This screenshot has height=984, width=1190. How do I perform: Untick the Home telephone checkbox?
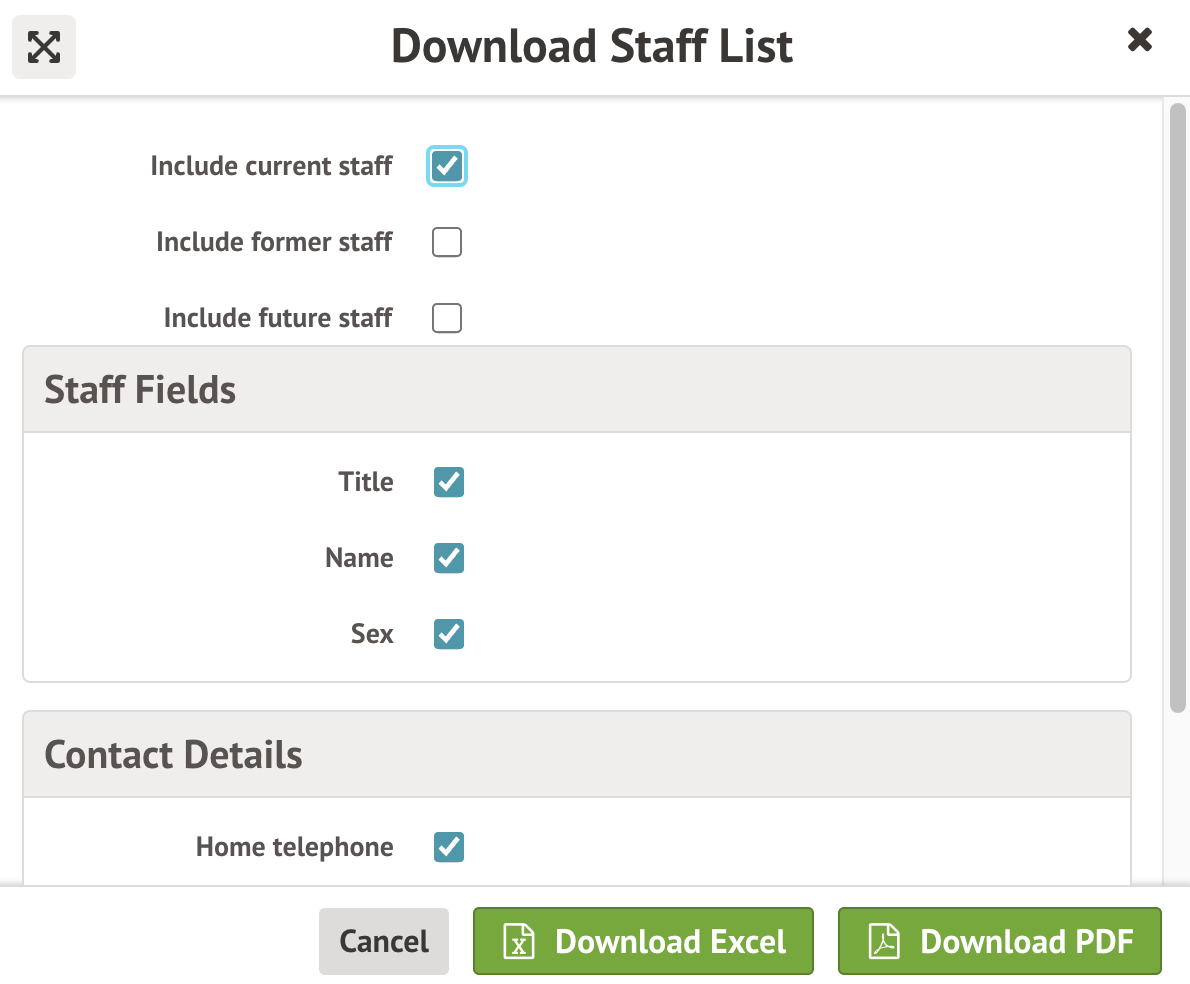pos(449,848)
